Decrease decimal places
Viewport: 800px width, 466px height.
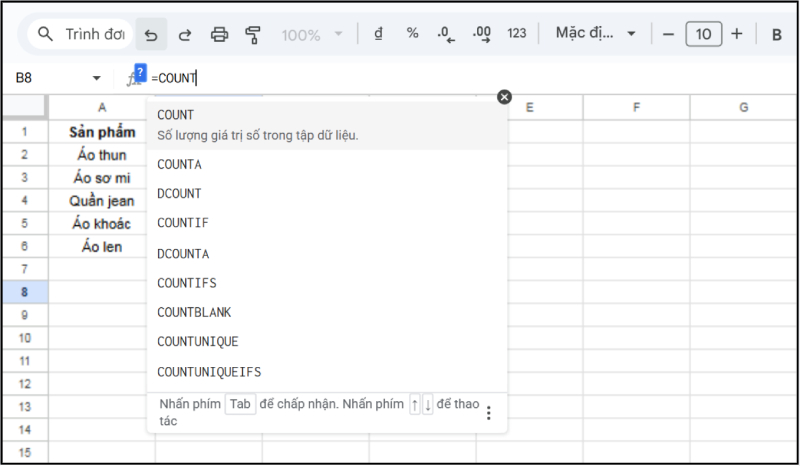click(446, 34)
